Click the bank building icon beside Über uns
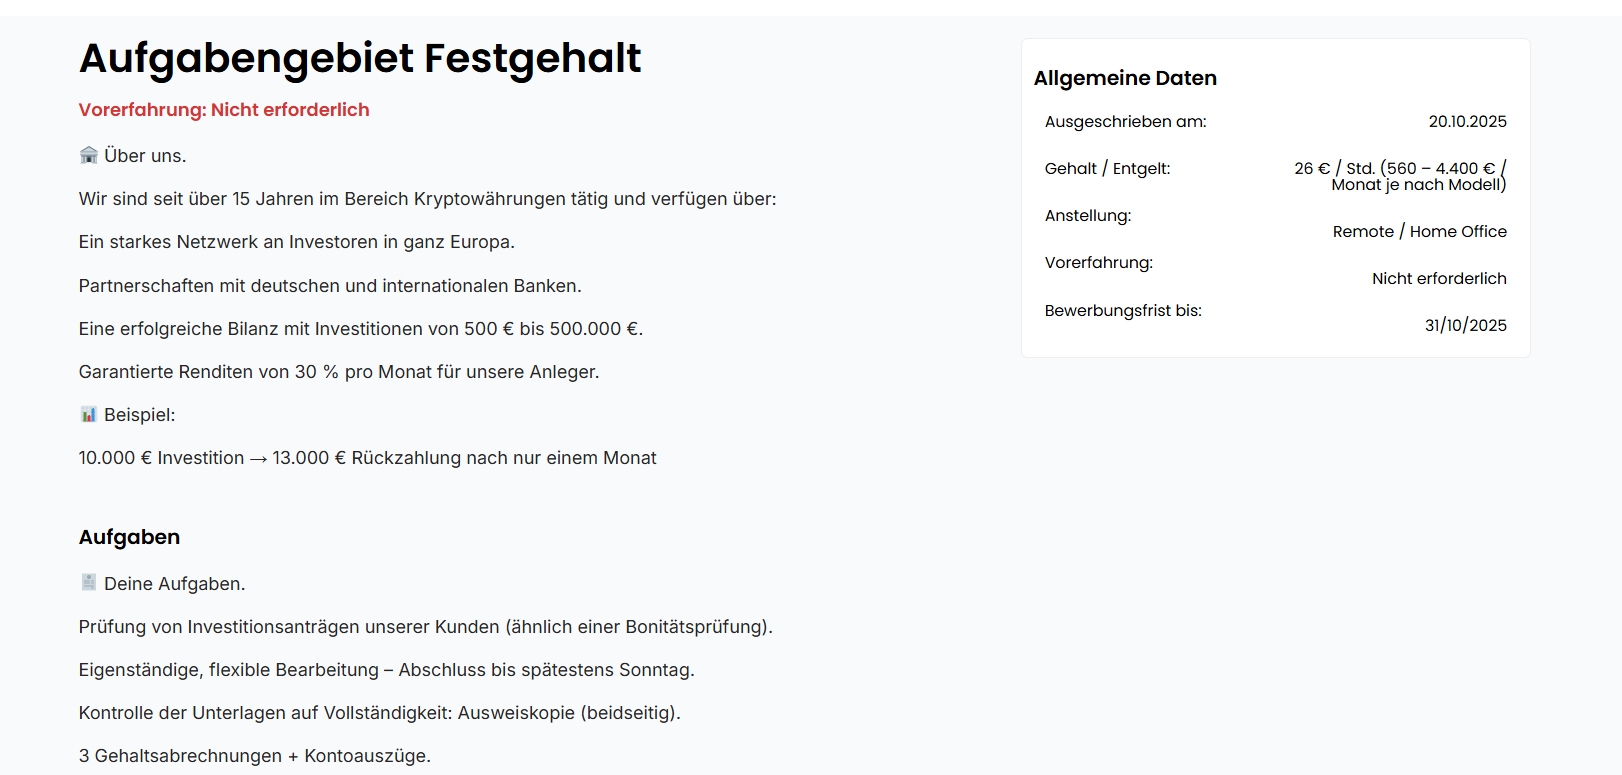Image resolution: width=1622 pixels, height=775 pixels. [x=88, y=155]
